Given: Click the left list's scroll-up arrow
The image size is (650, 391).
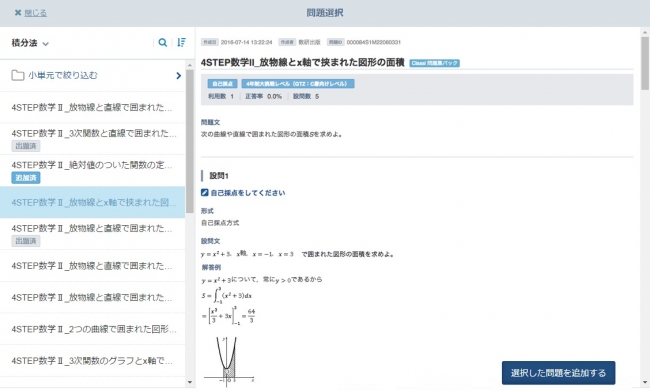Looking at the screenshot, I should (190, 65).
